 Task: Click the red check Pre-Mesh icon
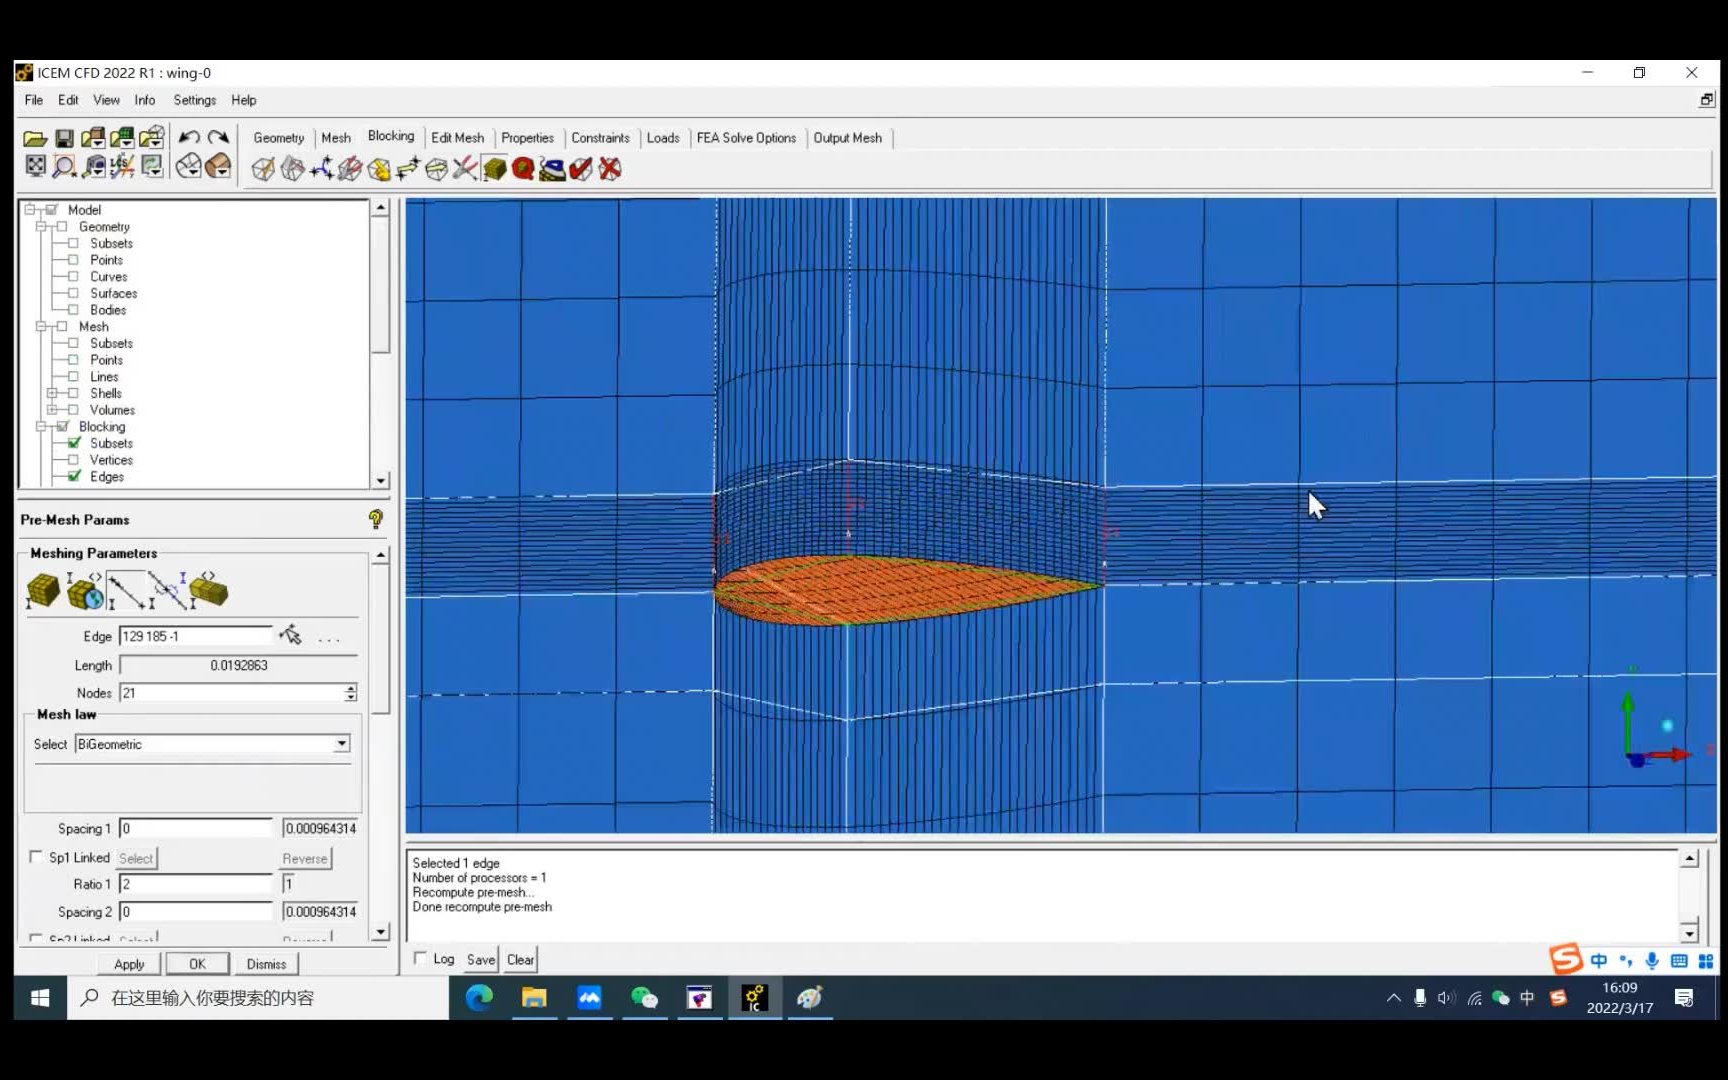pos(581,170)
